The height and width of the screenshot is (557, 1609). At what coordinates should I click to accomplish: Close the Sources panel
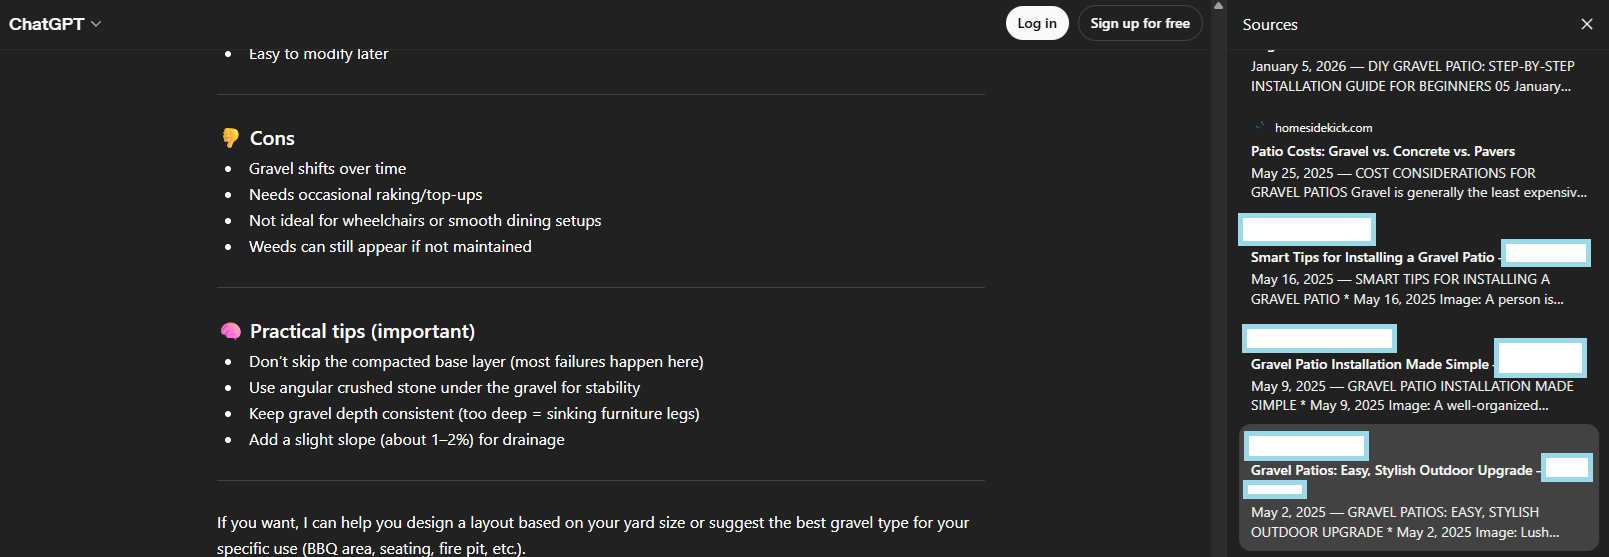[1586, 24]
